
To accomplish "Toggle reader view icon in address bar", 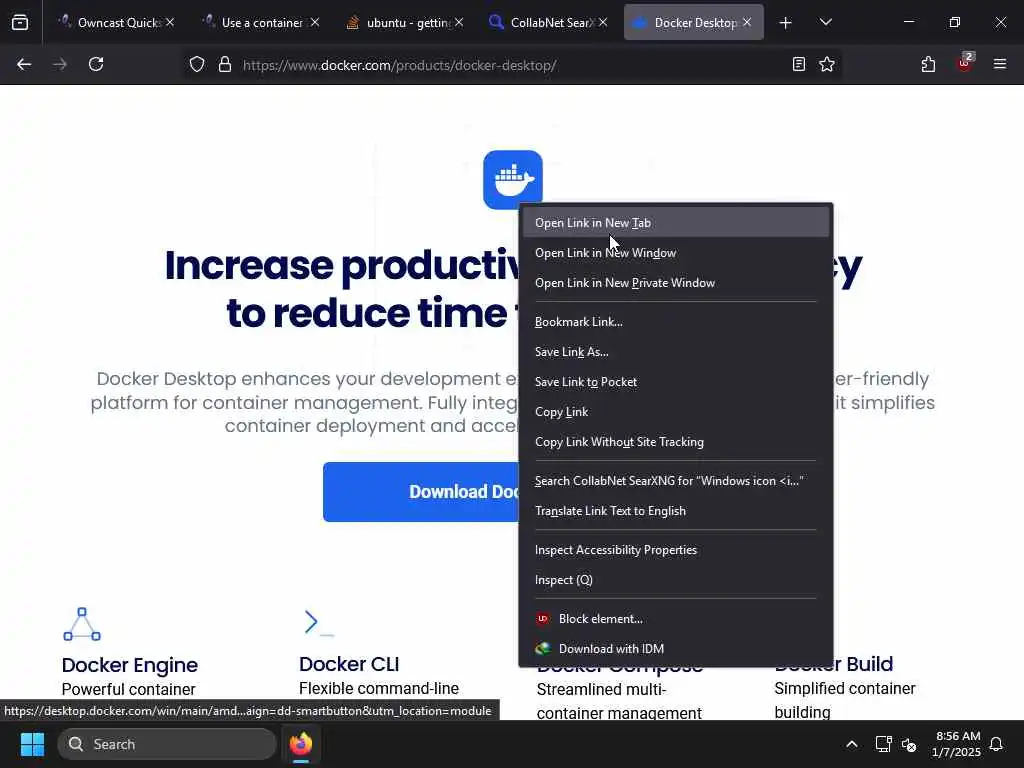I will click(799, 64).
